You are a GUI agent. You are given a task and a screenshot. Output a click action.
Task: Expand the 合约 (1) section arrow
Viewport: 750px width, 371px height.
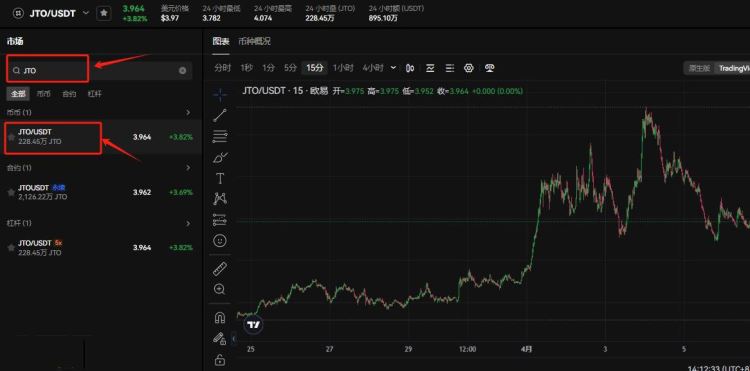pyautogui.click(x=188, y=168)
